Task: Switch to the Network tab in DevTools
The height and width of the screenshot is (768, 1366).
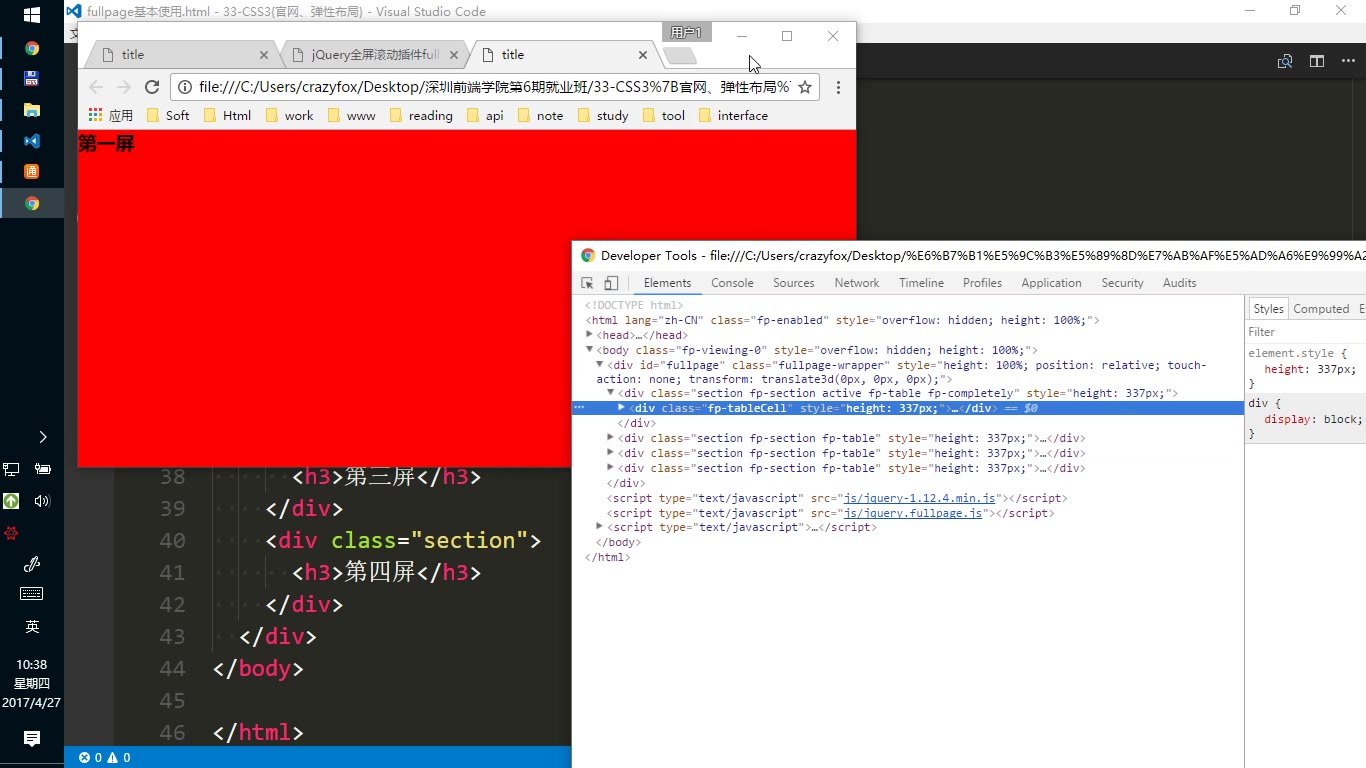Action: pyautogui.click(x=857, y=283)
